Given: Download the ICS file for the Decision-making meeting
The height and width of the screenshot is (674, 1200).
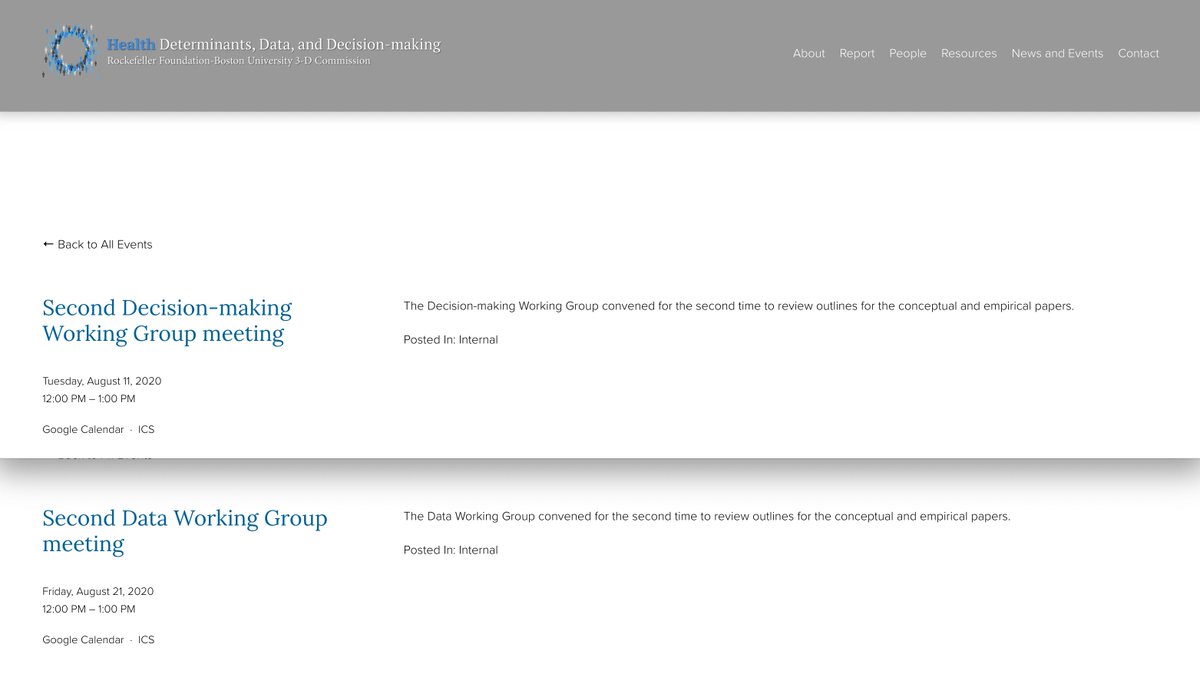Looking at the screenshot, I should 146,429.
